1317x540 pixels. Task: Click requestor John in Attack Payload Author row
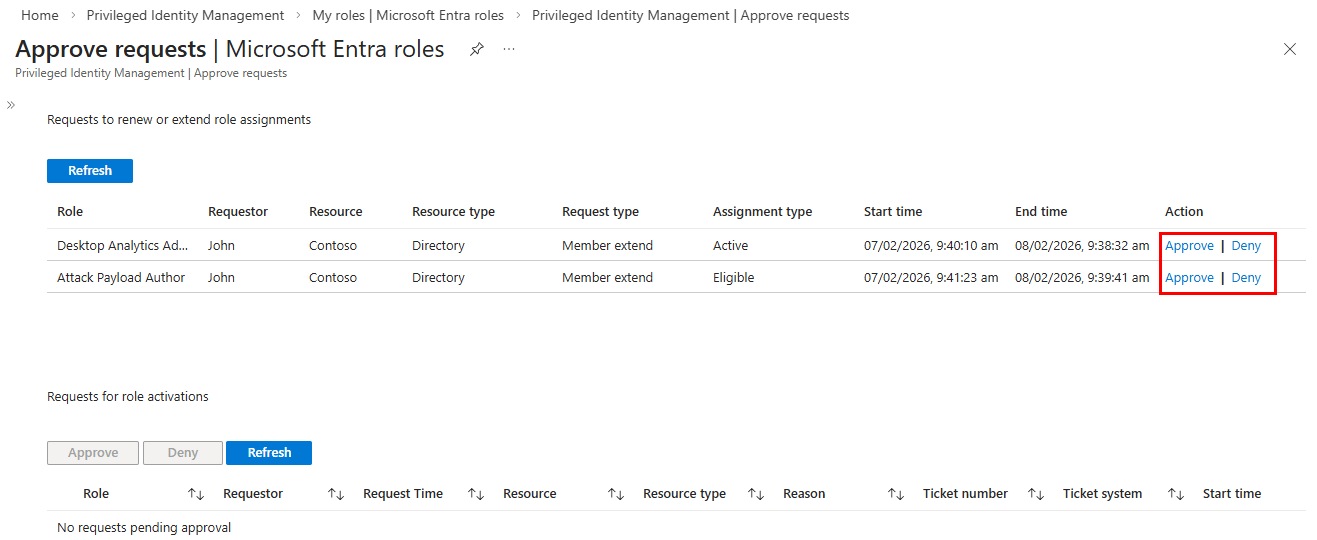tap(221, 278)
